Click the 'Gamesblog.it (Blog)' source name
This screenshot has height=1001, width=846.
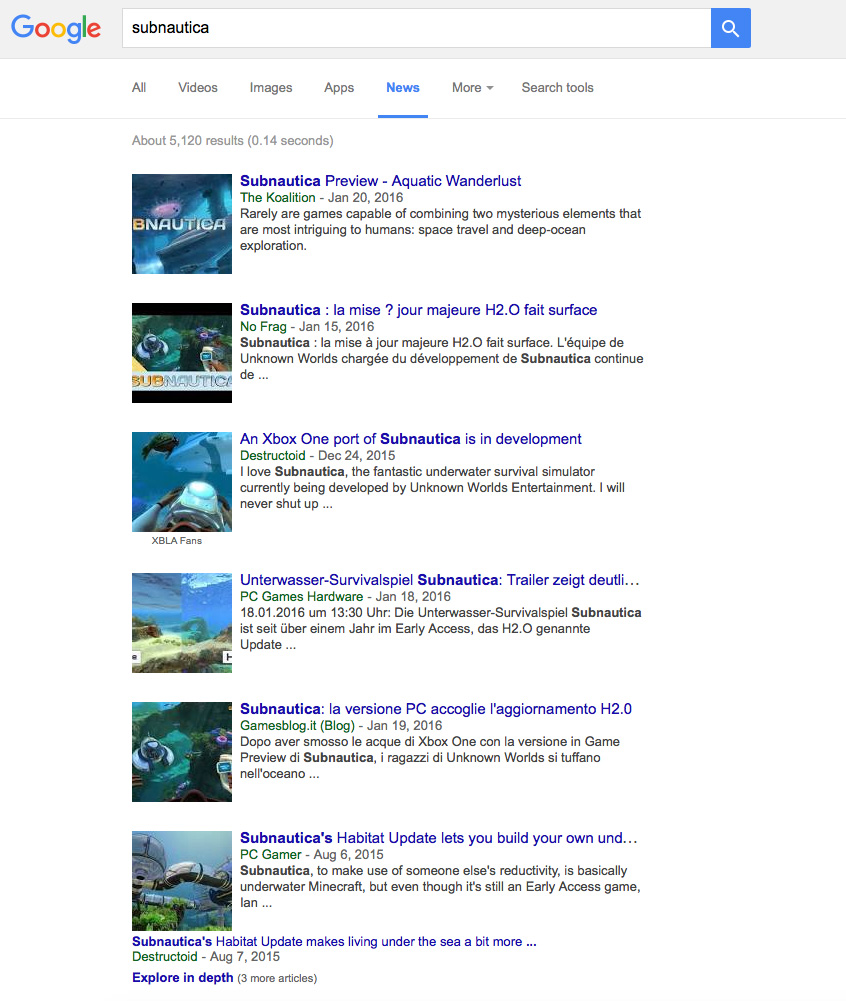click(x=298, y=725)
